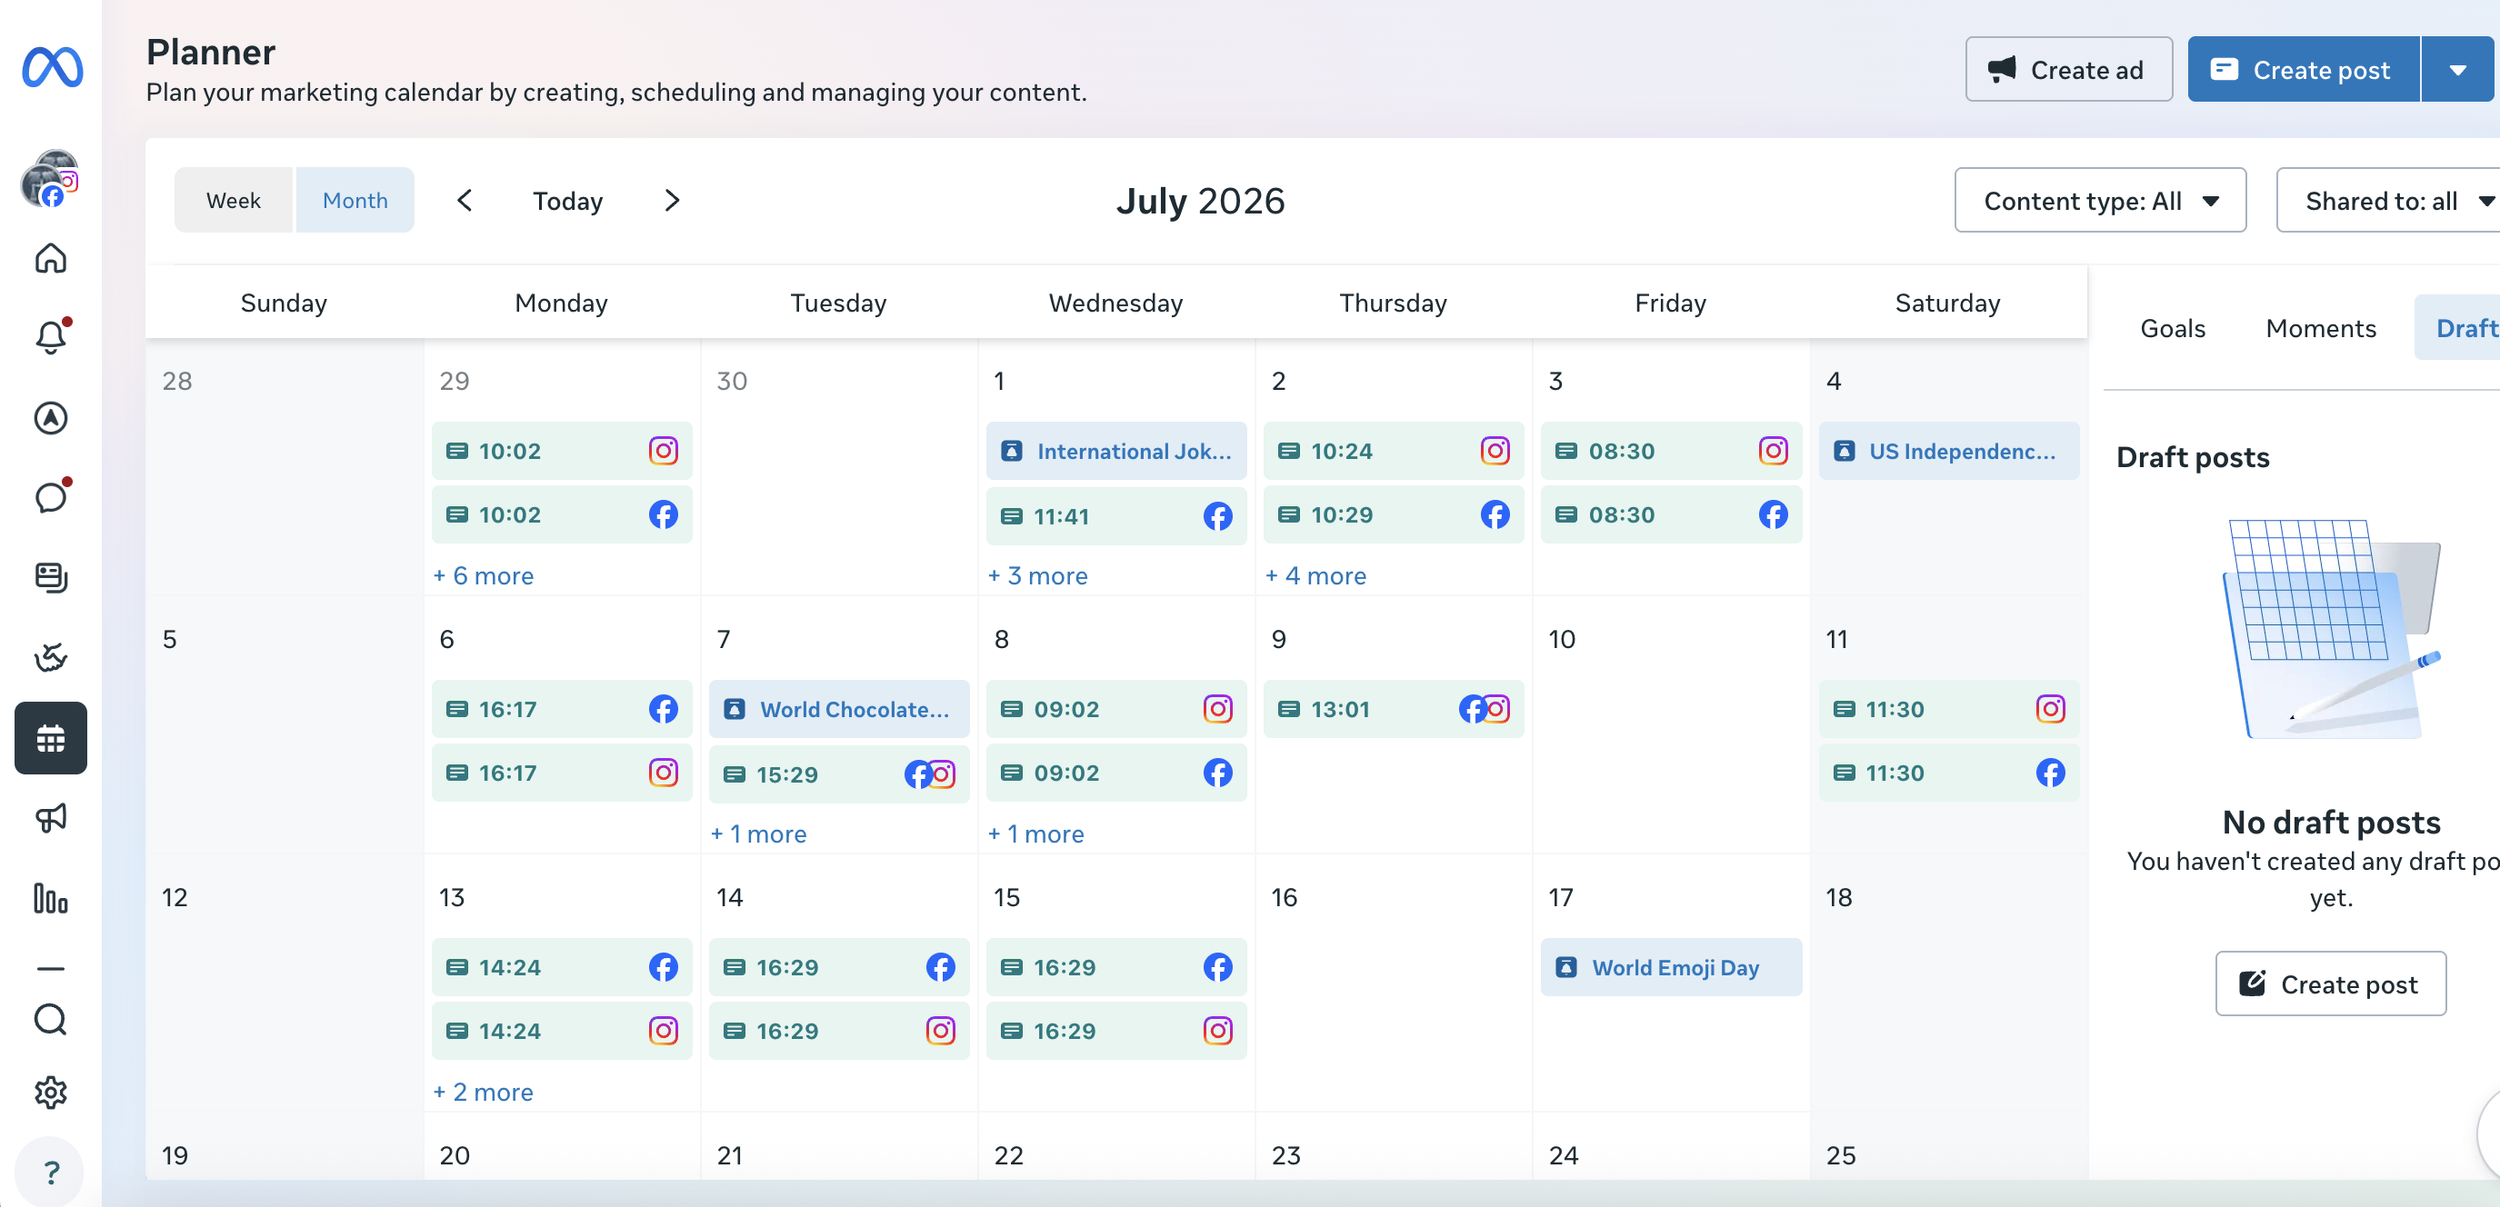Image resolution: width=2500 pixels, height=1207 pixels.
Task: Expand + 3 more on July 1
Action: (x=1038, y=575)
